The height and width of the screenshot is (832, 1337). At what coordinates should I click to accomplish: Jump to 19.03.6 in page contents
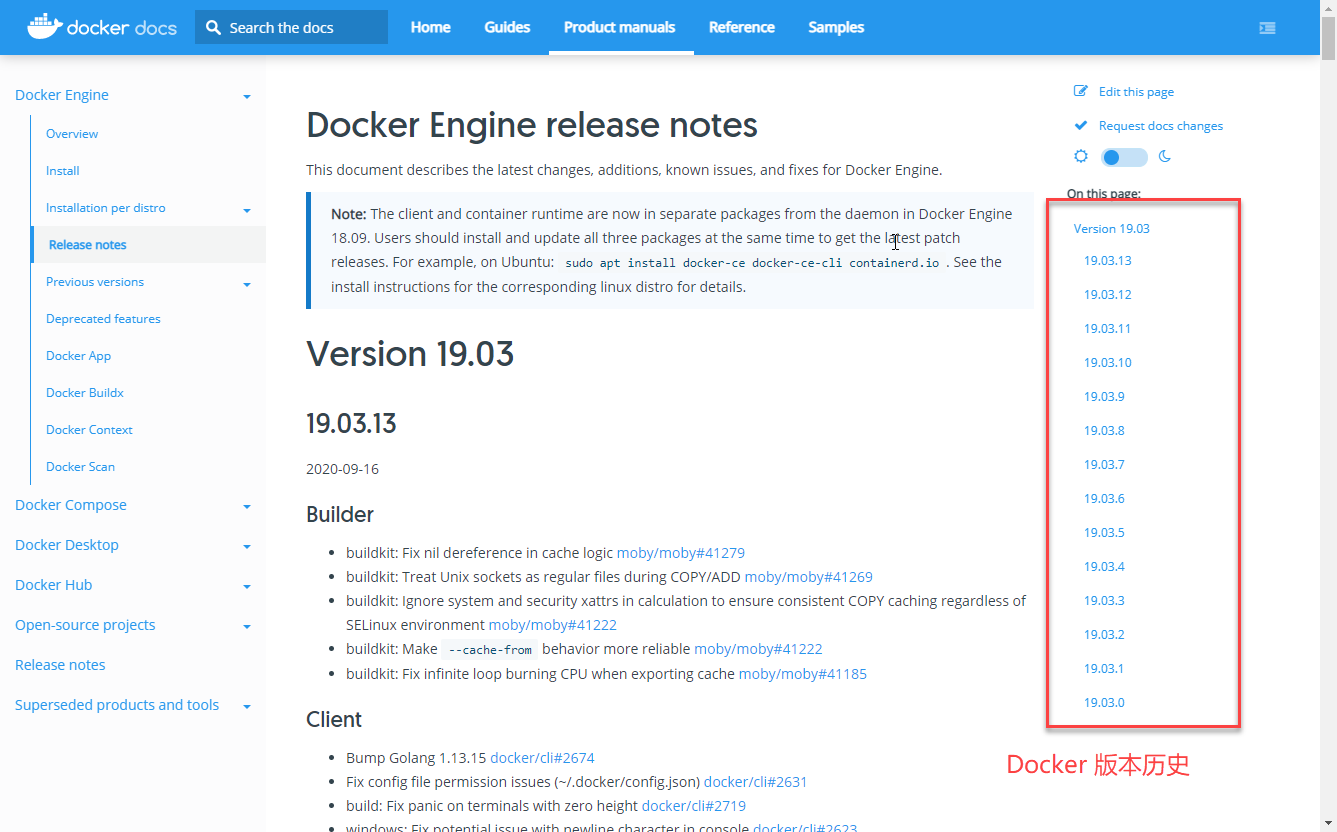tap(1104, 499)
